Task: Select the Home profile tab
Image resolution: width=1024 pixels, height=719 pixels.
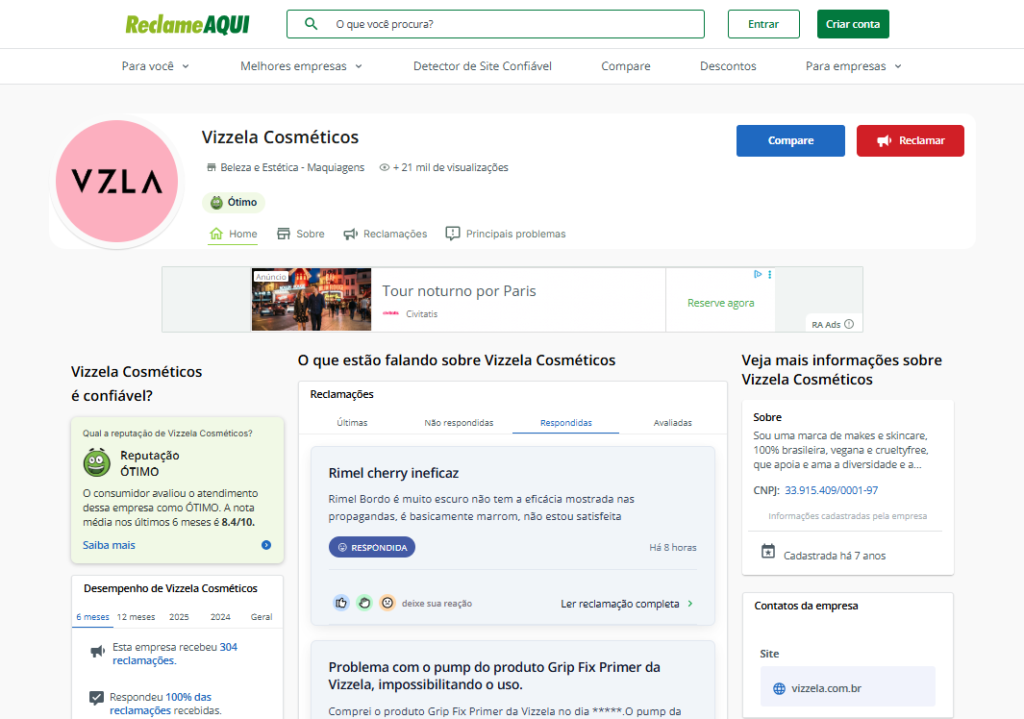Action: [x=233, y=234]
